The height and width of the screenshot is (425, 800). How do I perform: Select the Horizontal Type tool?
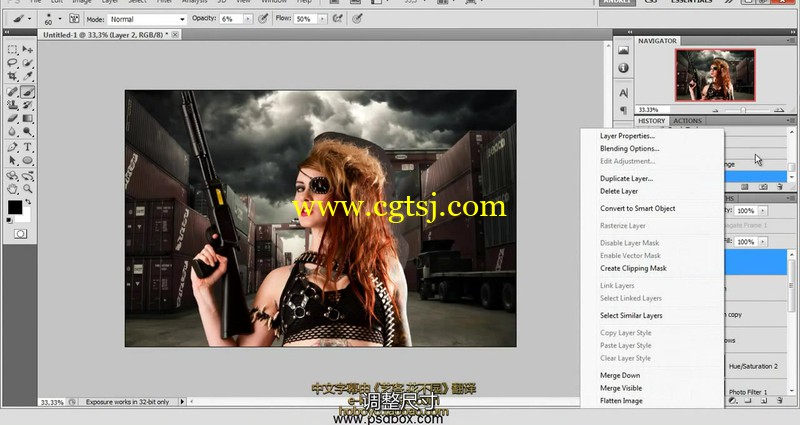click(28, 147)
